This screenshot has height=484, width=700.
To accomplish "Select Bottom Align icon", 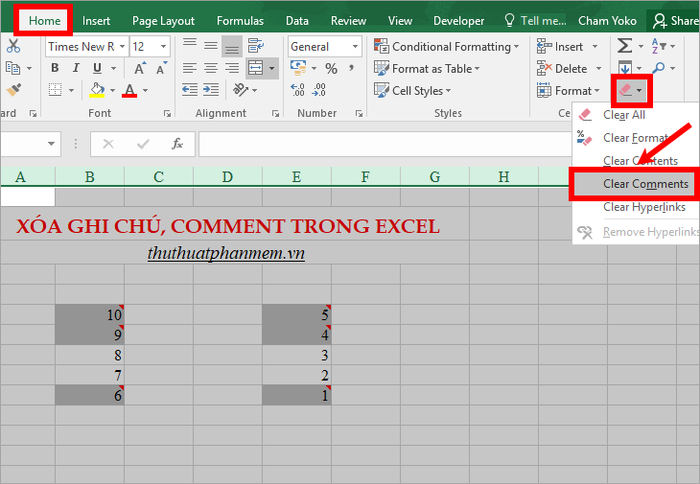I will pyautogui.click(x=232, y=46).
